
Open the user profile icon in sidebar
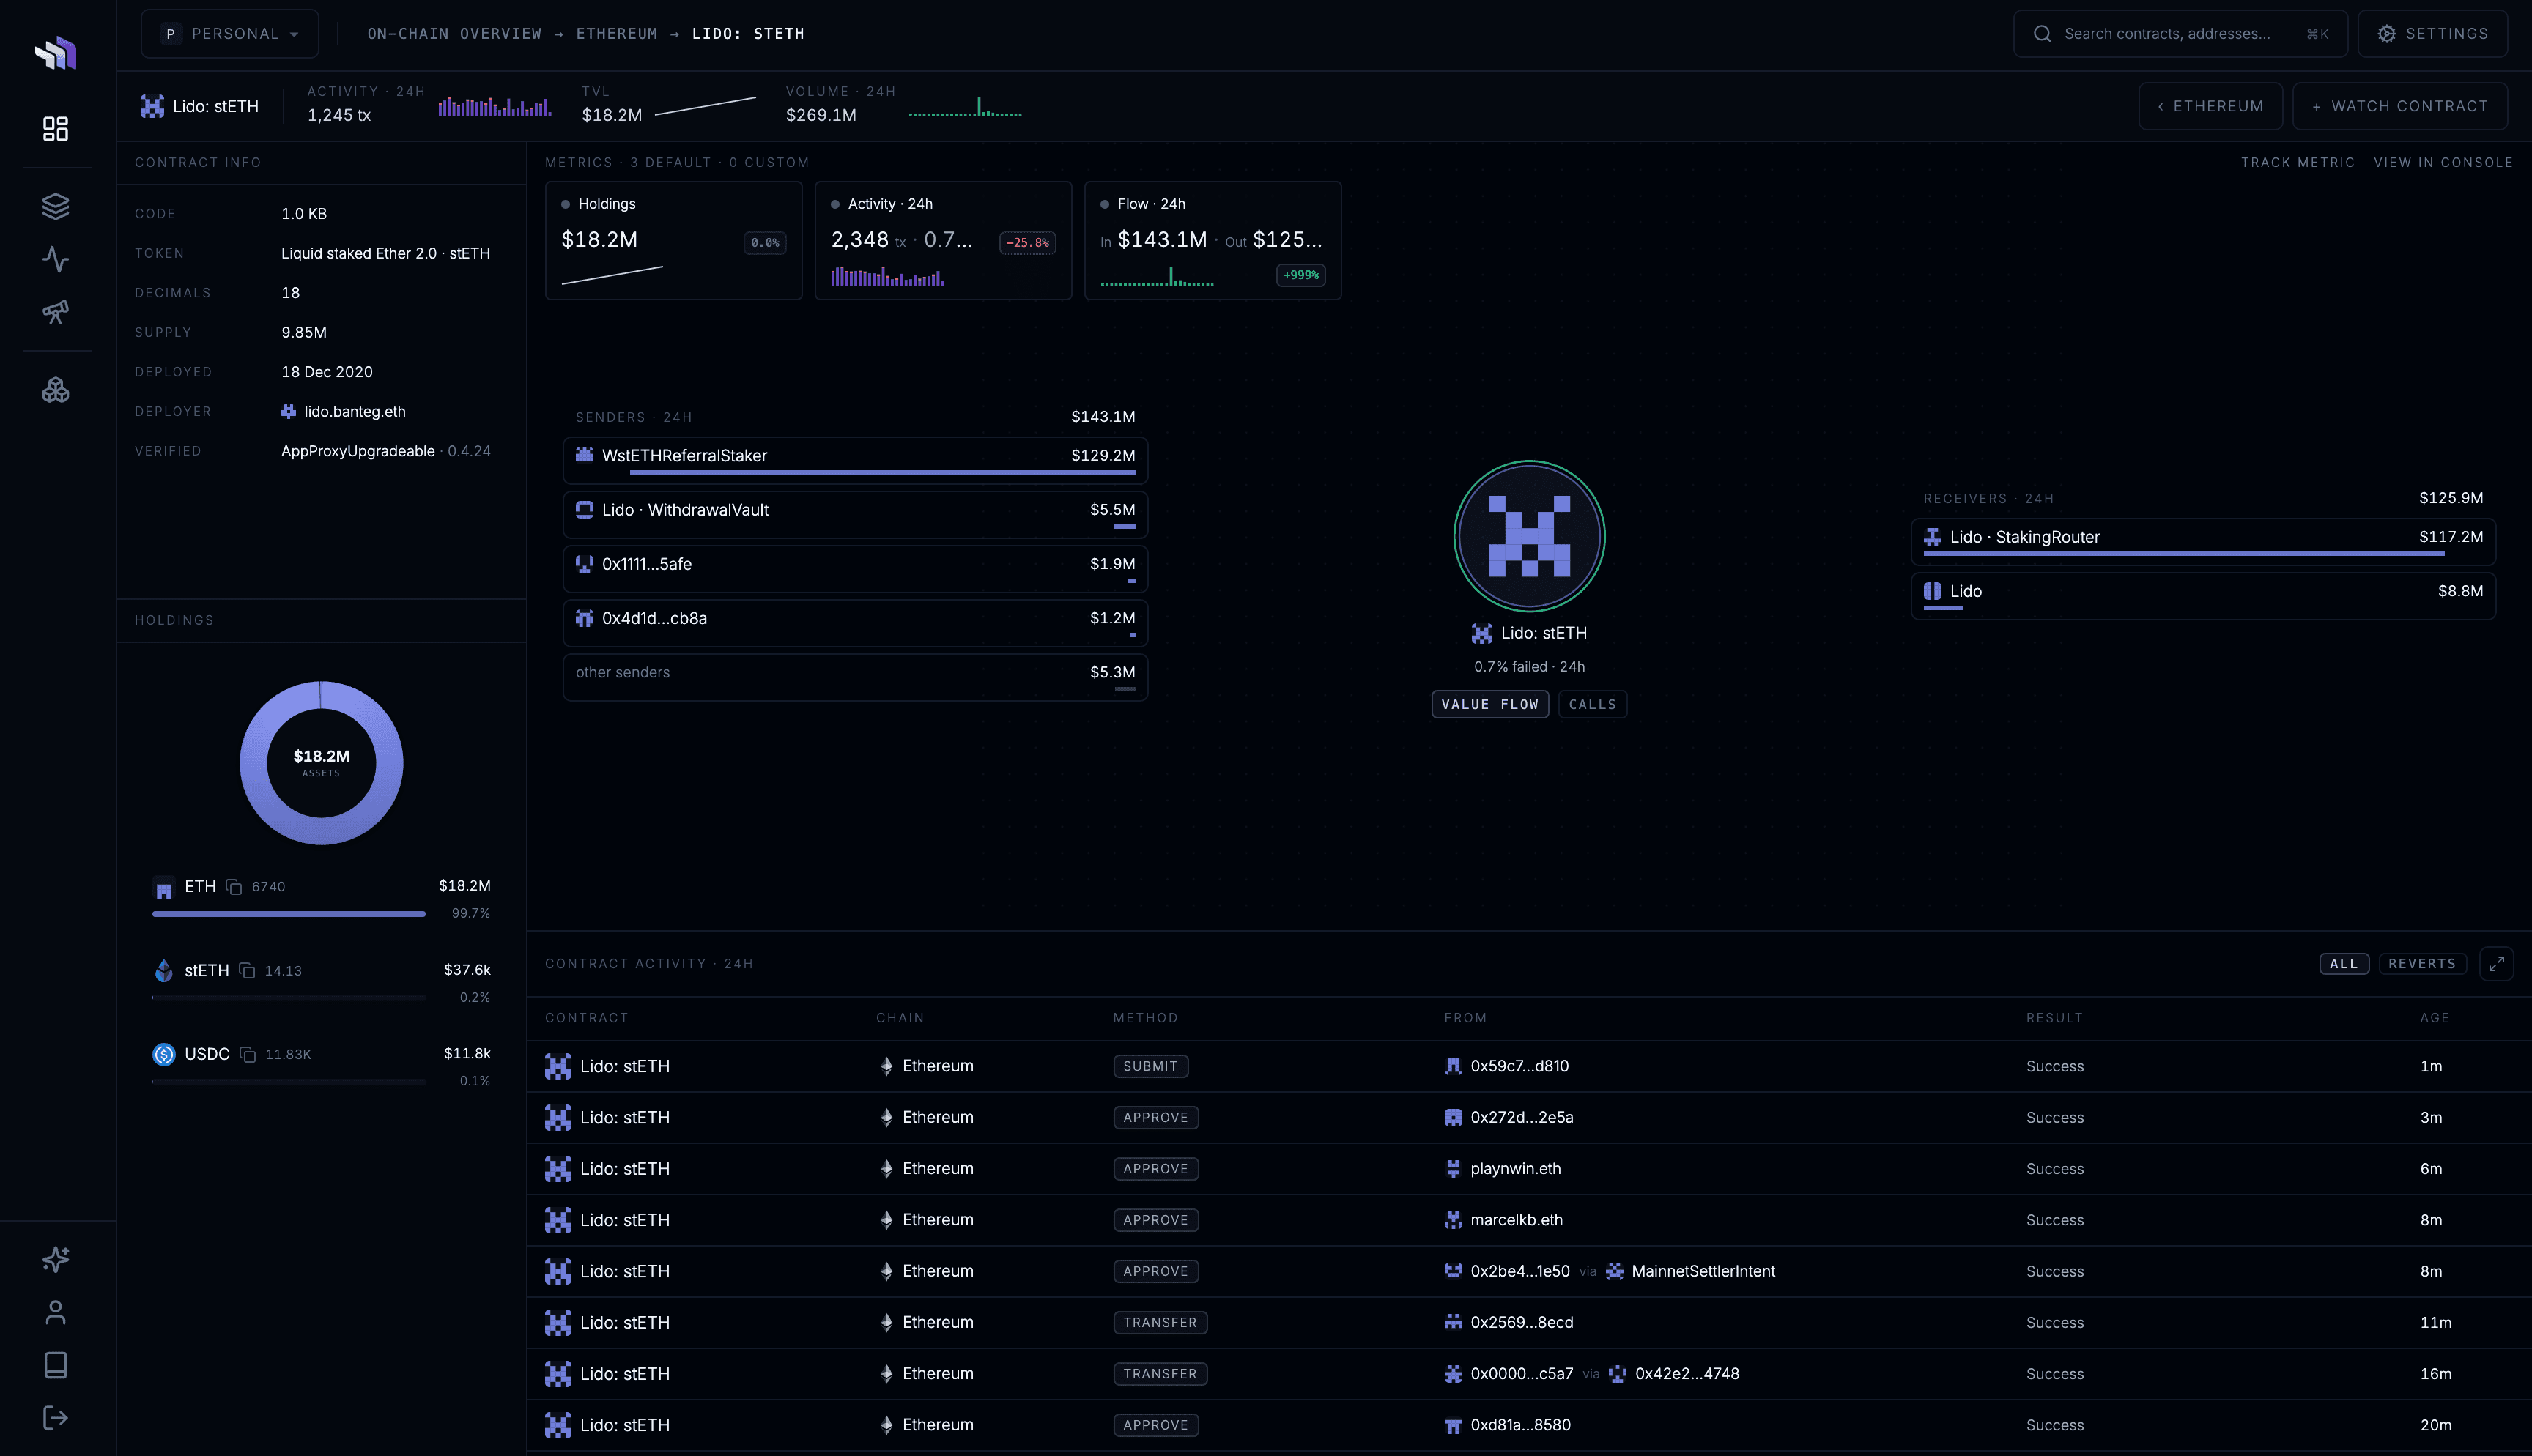[x=56, y=1312]
